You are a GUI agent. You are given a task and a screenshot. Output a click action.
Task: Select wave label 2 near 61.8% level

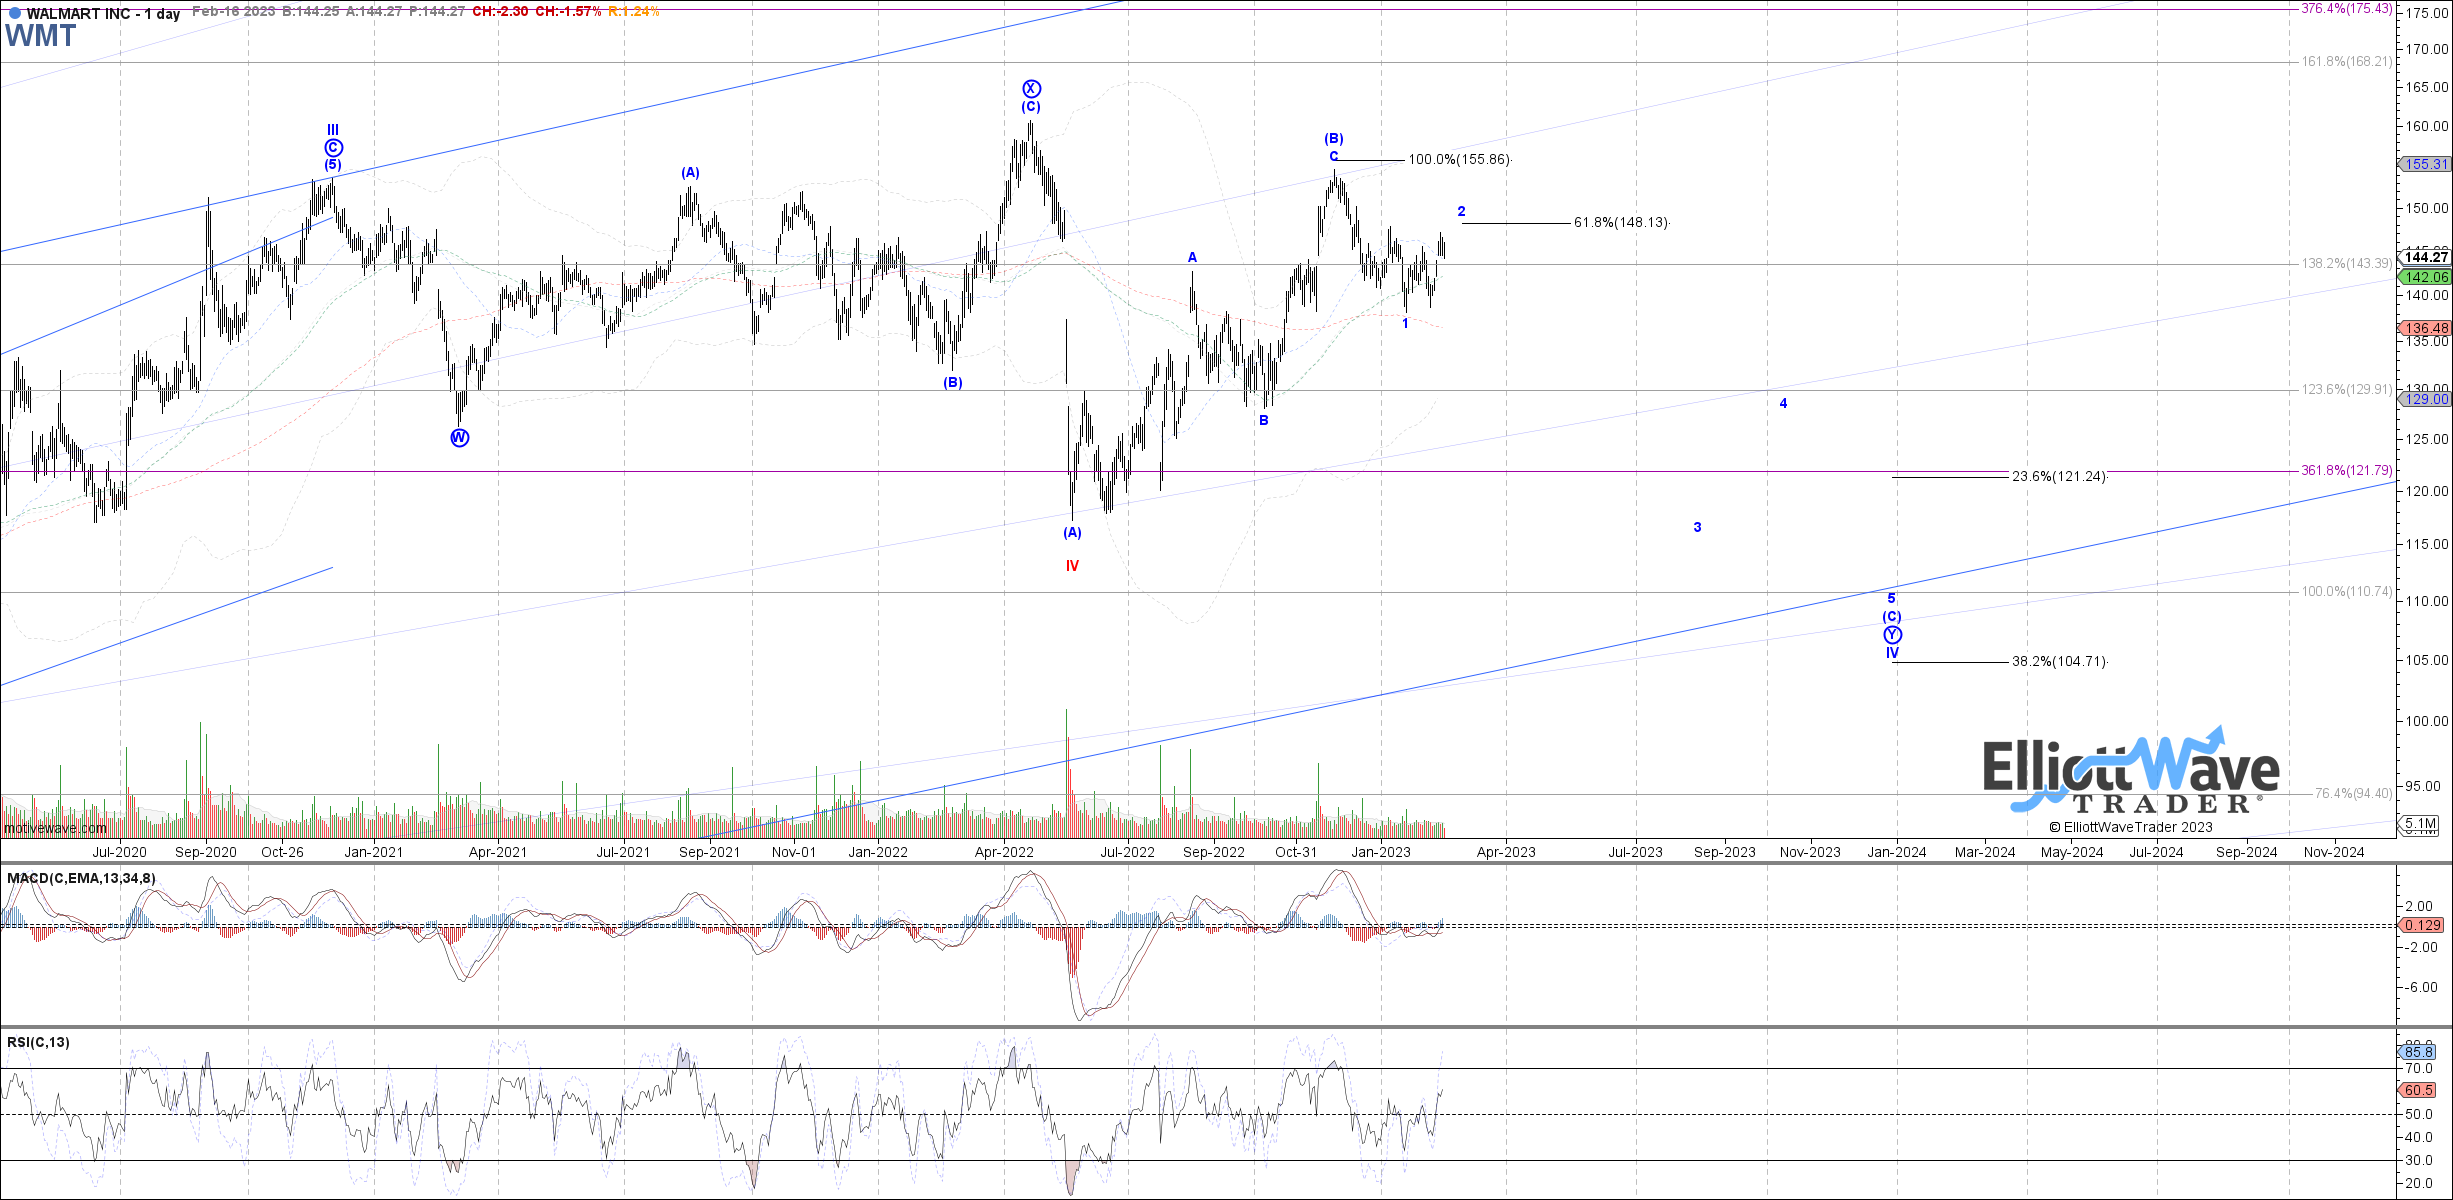[x=1461, y=211]
